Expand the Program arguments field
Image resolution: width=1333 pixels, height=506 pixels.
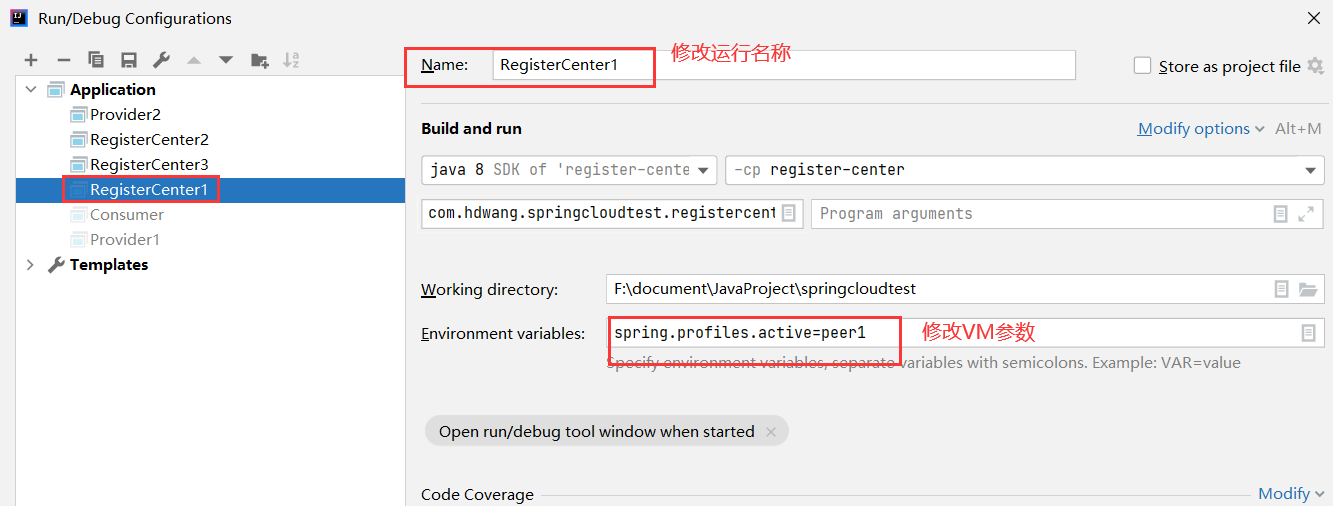1306,214
